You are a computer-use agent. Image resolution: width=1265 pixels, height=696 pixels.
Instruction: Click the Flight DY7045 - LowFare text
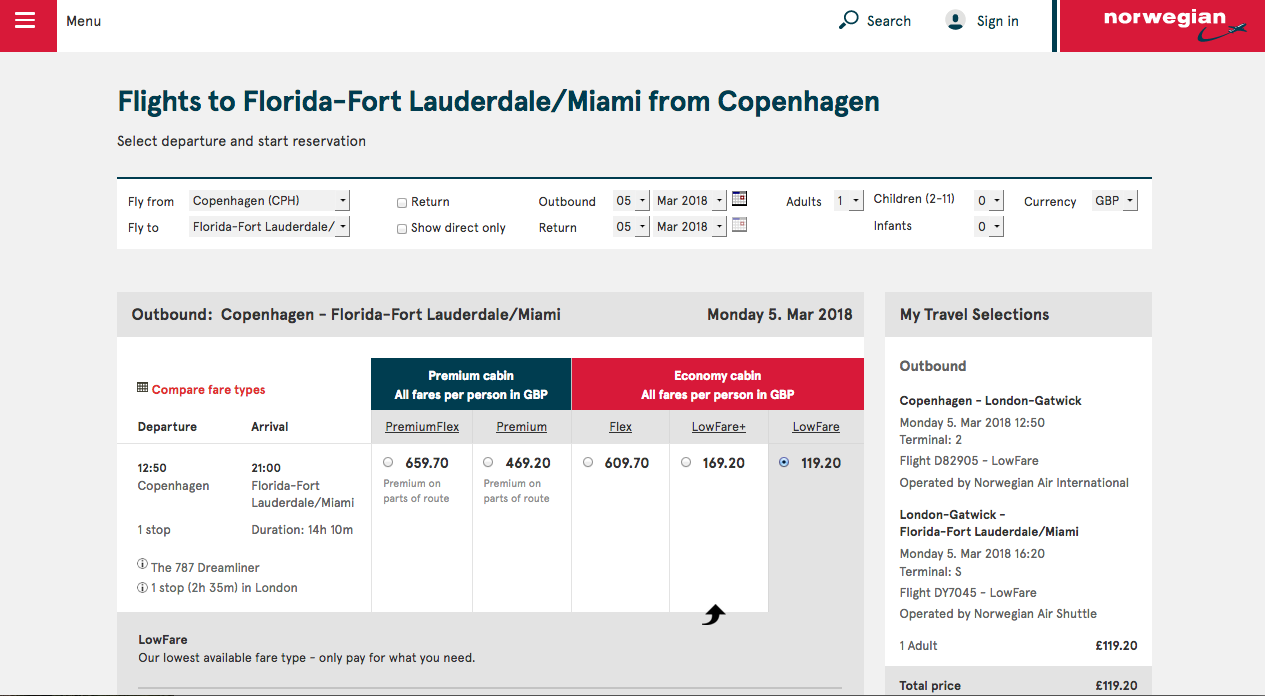click(x=968, y=593)
